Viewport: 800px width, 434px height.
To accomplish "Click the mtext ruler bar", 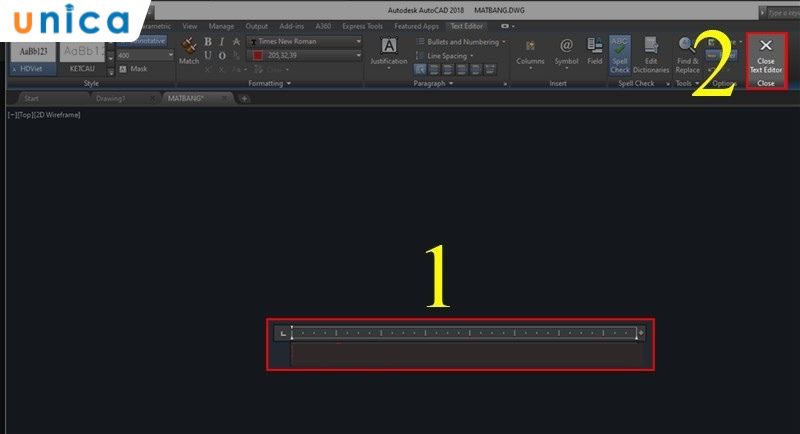I will click(463, 333).
